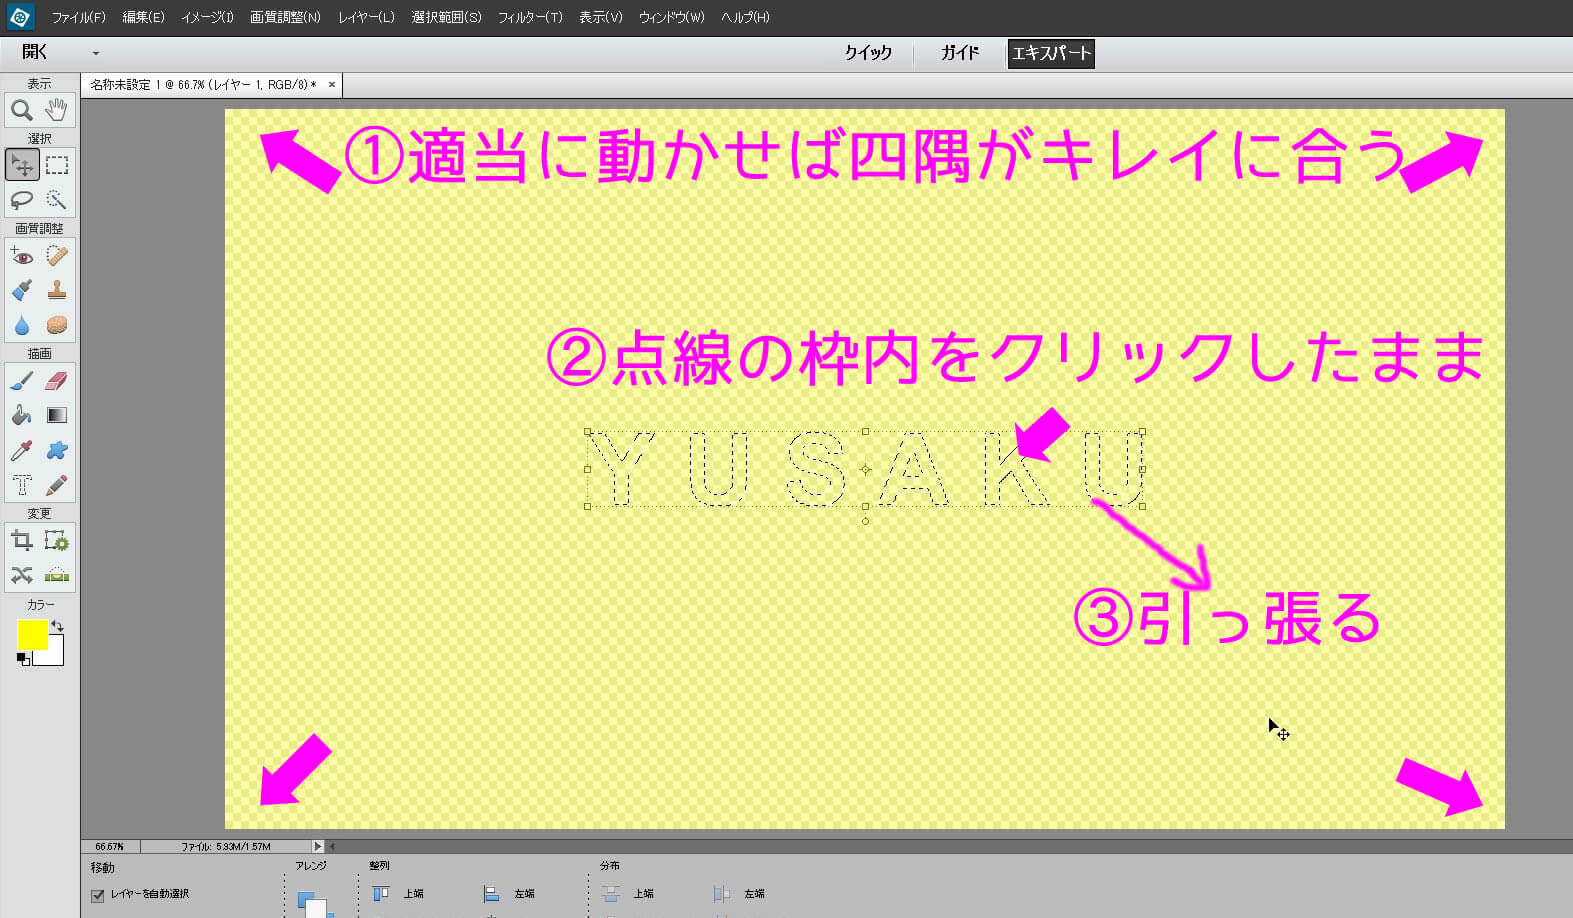Toggle レイヤーを自動選択 checkbox
This screenshot has width=1573, height=918.
coord(98,895)
